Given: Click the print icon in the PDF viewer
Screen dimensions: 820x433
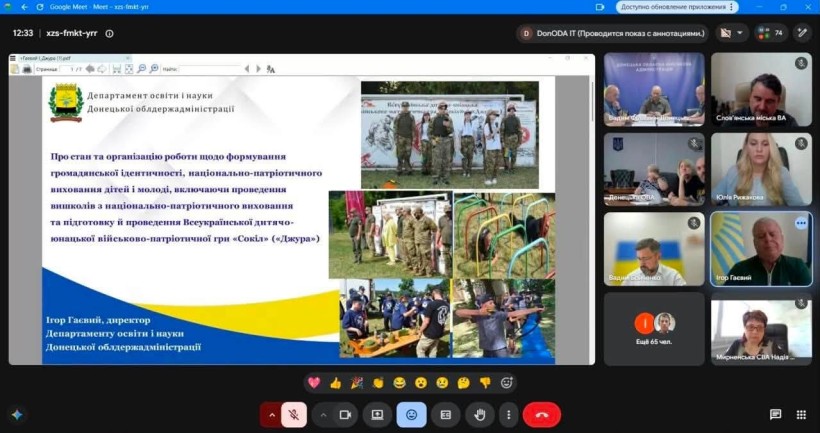Looking at the screenshot, I should click(27, 69).
